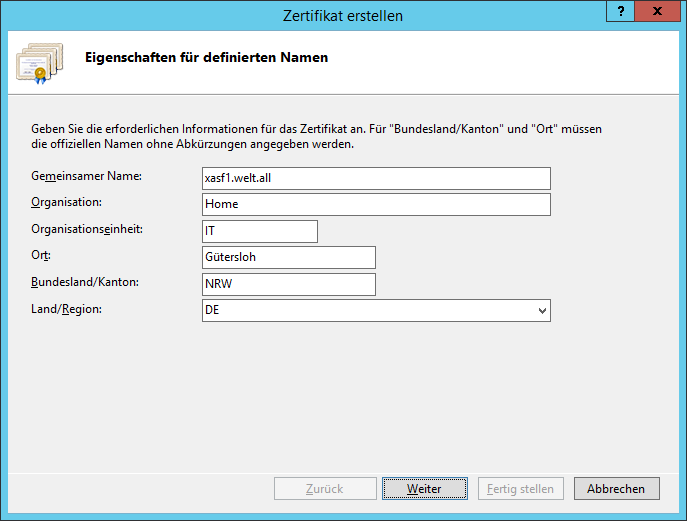Click the certificate wizard icon
The height and width of the screenshot is (521, 687).
click(x=40, y=63)
